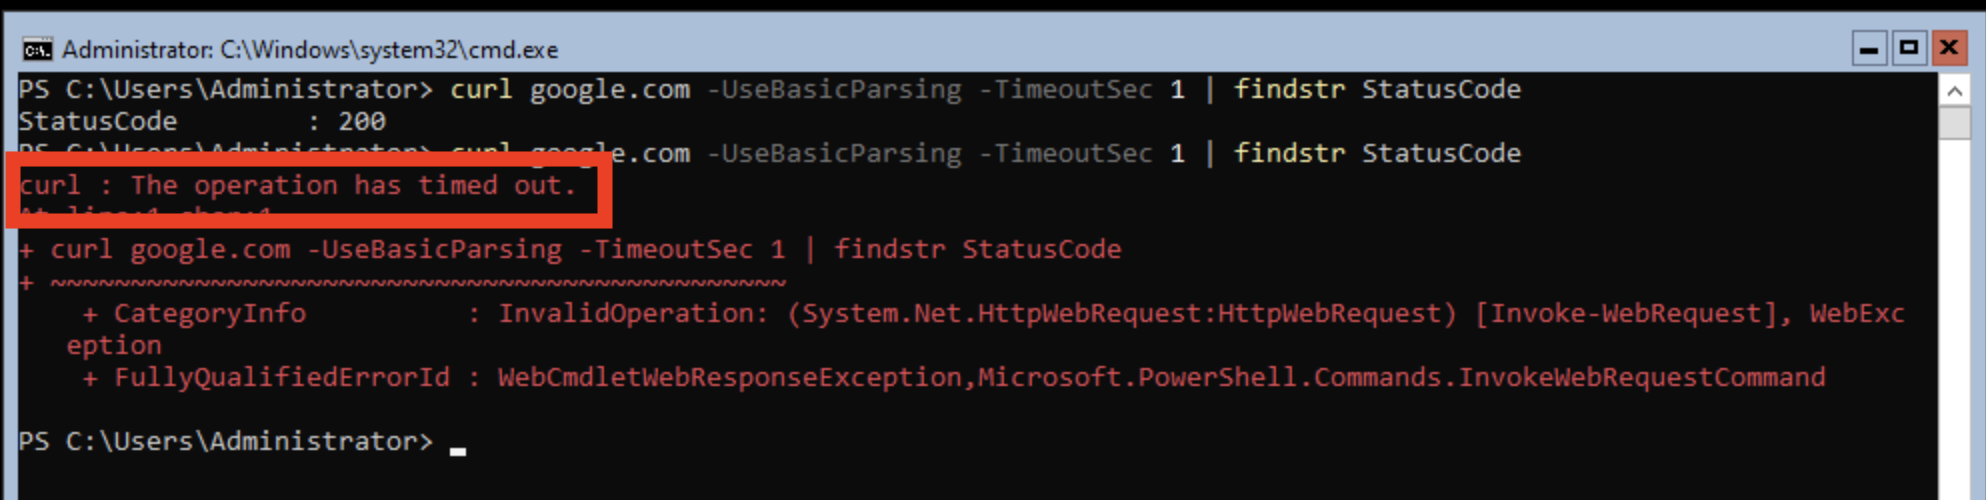
Task: Click "findstr StatusCode" on the second command line
Action: (1377, 154)
